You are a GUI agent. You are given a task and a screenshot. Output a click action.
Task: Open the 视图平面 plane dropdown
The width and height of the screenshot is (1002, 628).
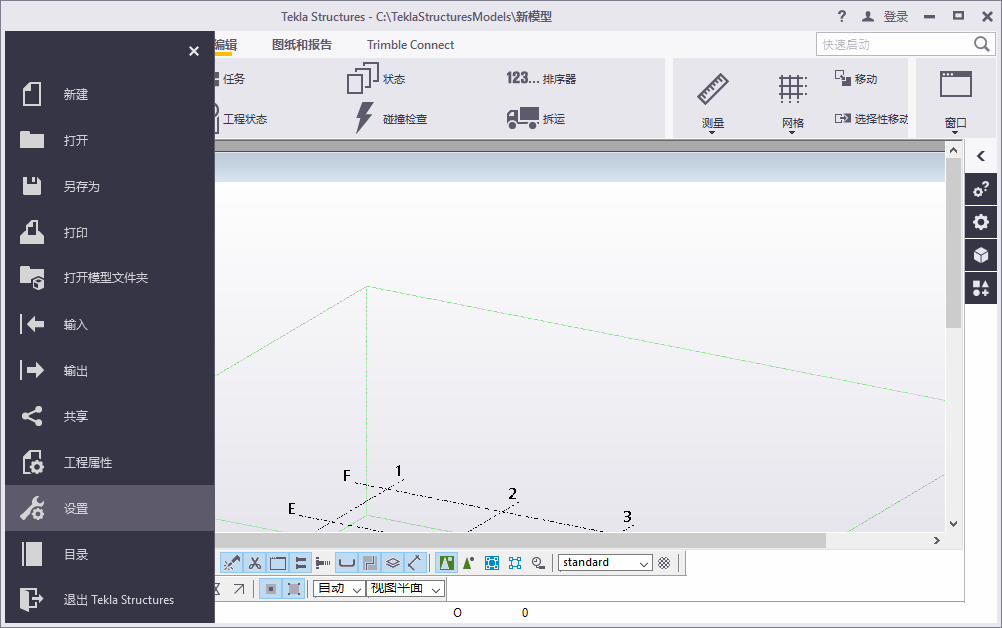pos(406,589)
